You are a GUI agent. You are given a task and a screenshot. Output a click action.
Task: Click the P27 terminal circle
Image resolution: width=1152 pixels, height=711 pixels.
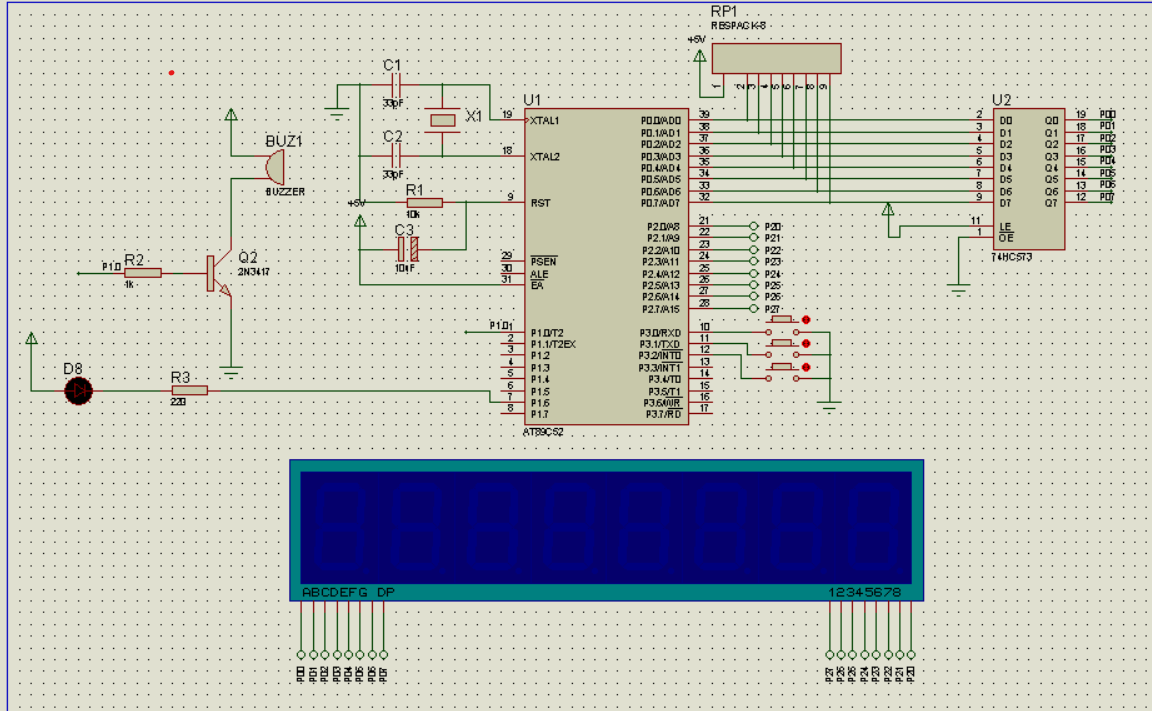(x=753, y=308)
